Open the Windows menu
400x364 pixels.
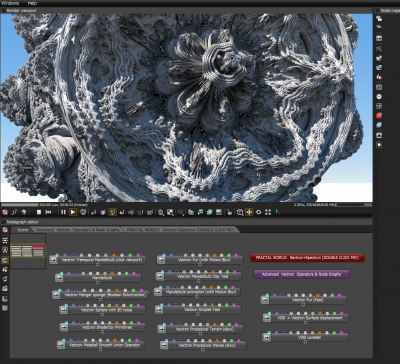coord(11,3)
